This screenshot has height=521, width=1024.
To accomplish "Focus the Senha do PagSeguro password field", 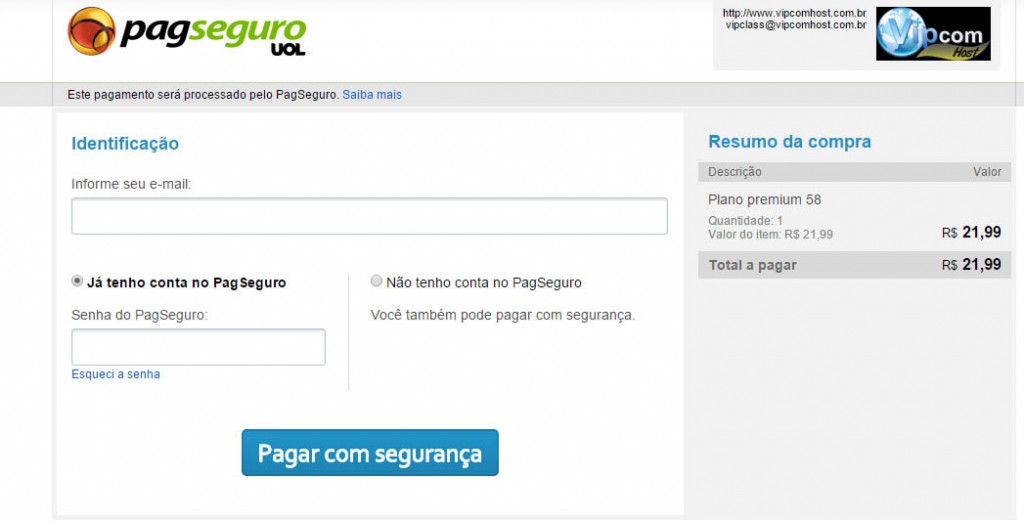I will [x=199, y=347].
